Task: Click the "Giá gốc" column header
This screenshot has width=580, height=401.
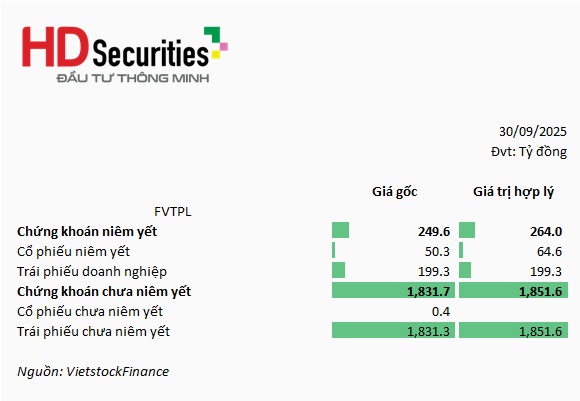Action: tap(394, 192)
